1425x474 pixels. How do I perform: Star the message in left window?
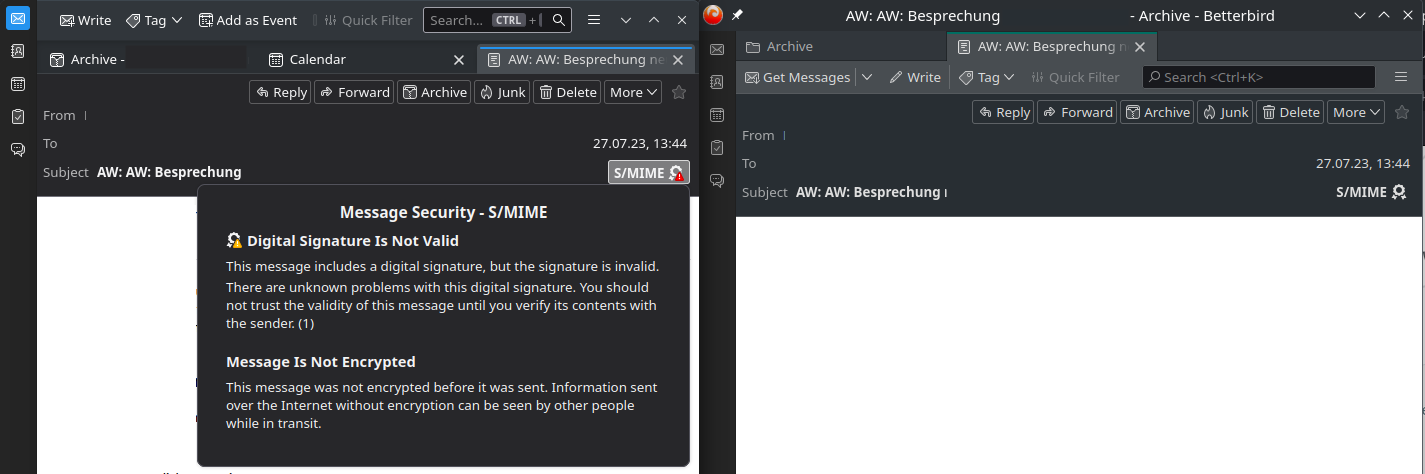click(679, 92)
